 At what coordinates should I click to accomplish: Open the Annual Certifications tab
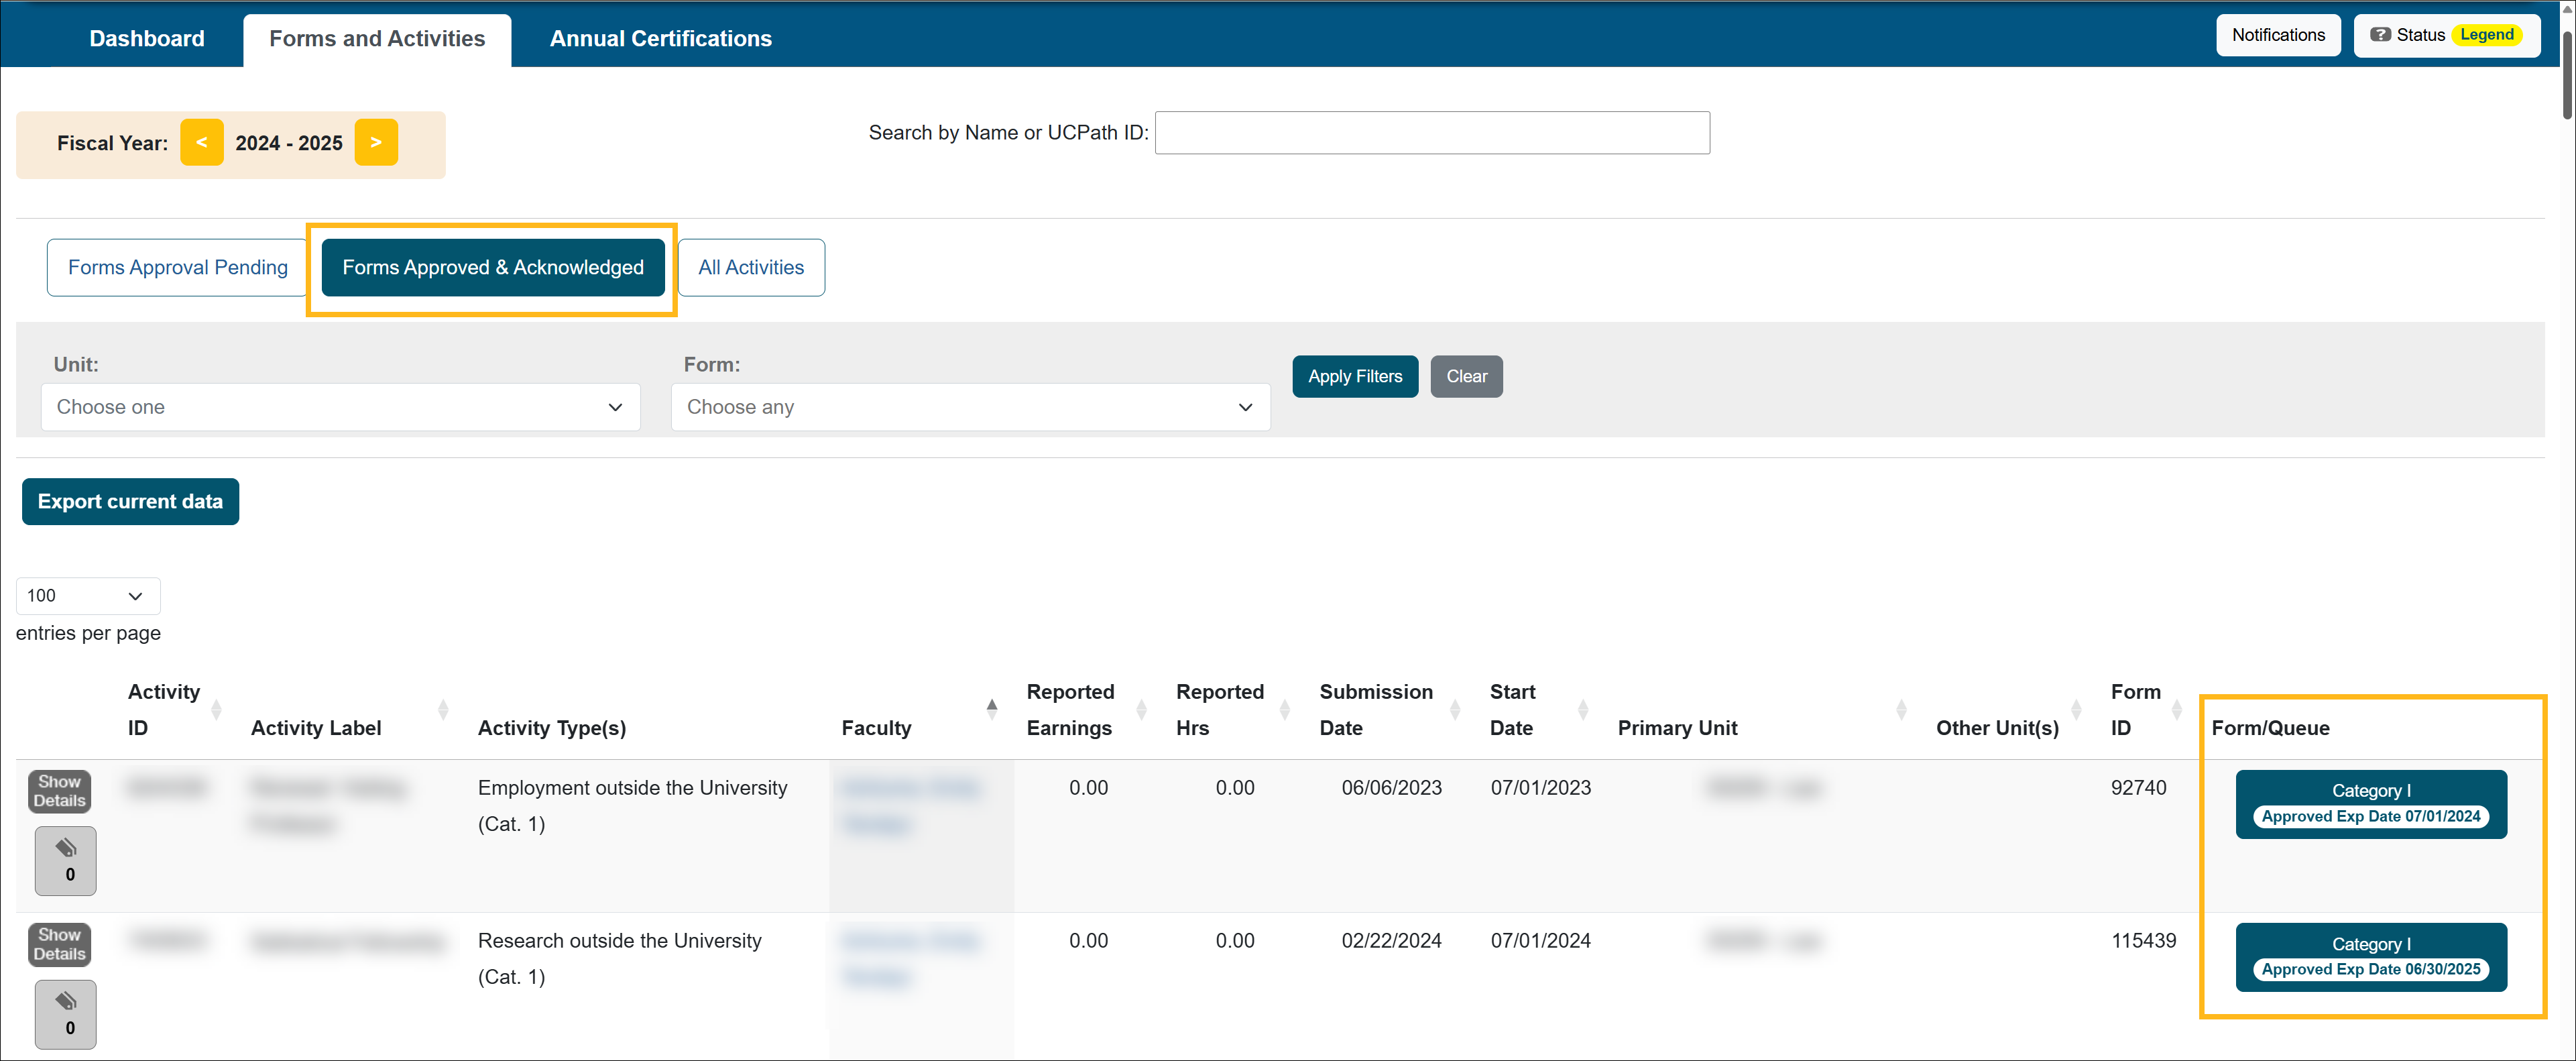click(x=660, y=38)
